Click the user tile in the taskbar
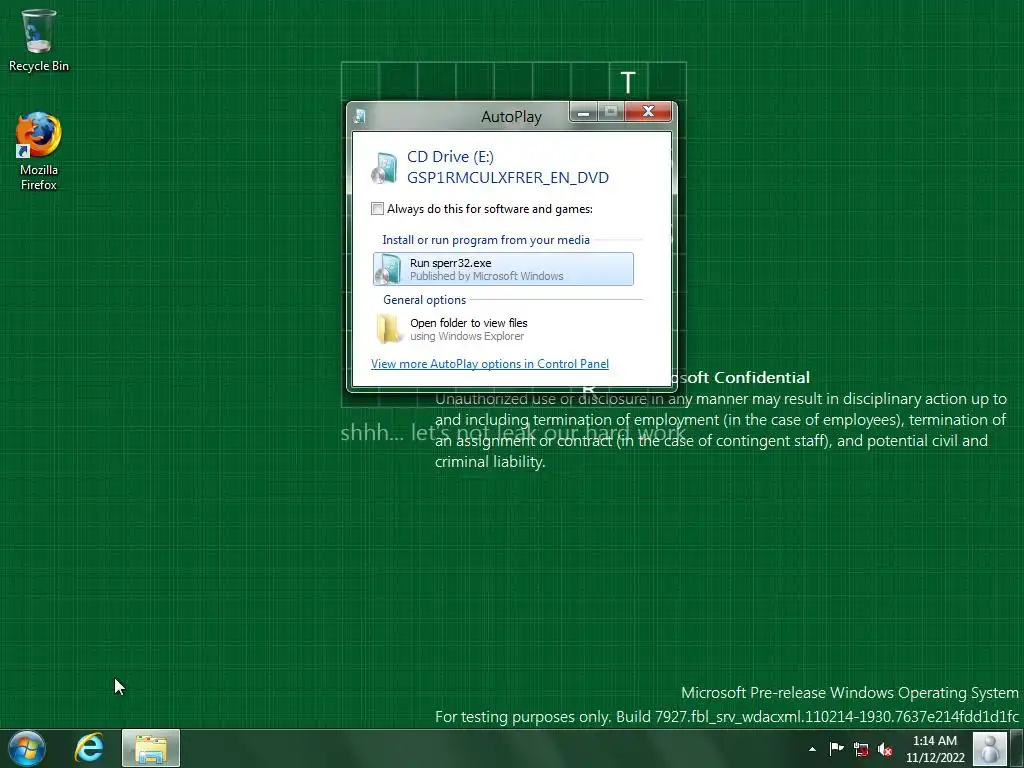This screenshot has width=1024, height=768. 990,748
